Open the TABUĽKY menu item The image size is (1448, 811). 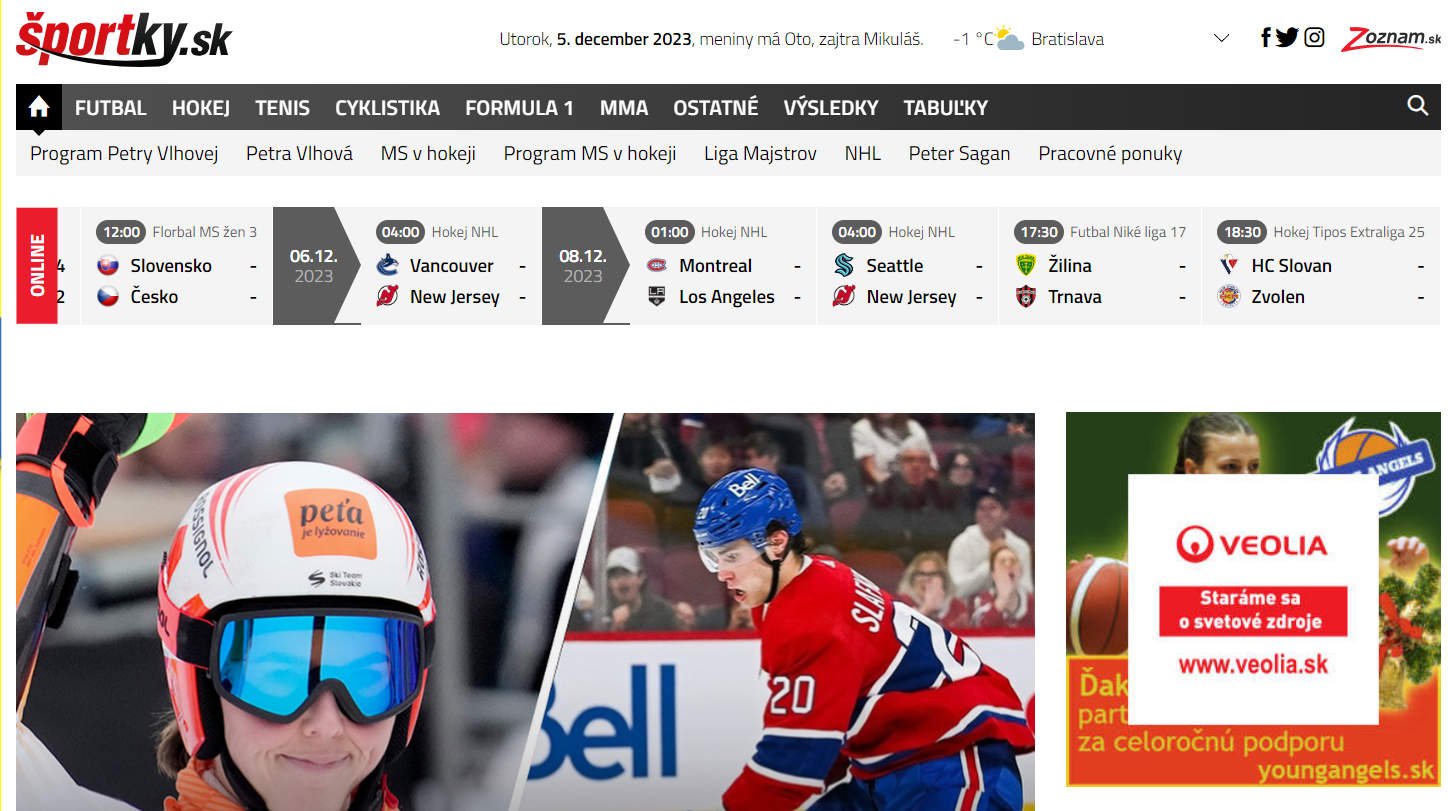945,108
